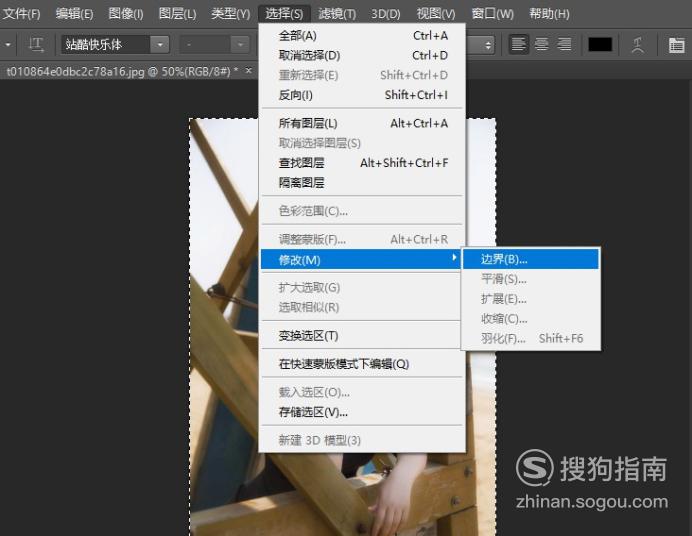
Task: Expand the font family dropdown arrow
Action: click(160, 45)
